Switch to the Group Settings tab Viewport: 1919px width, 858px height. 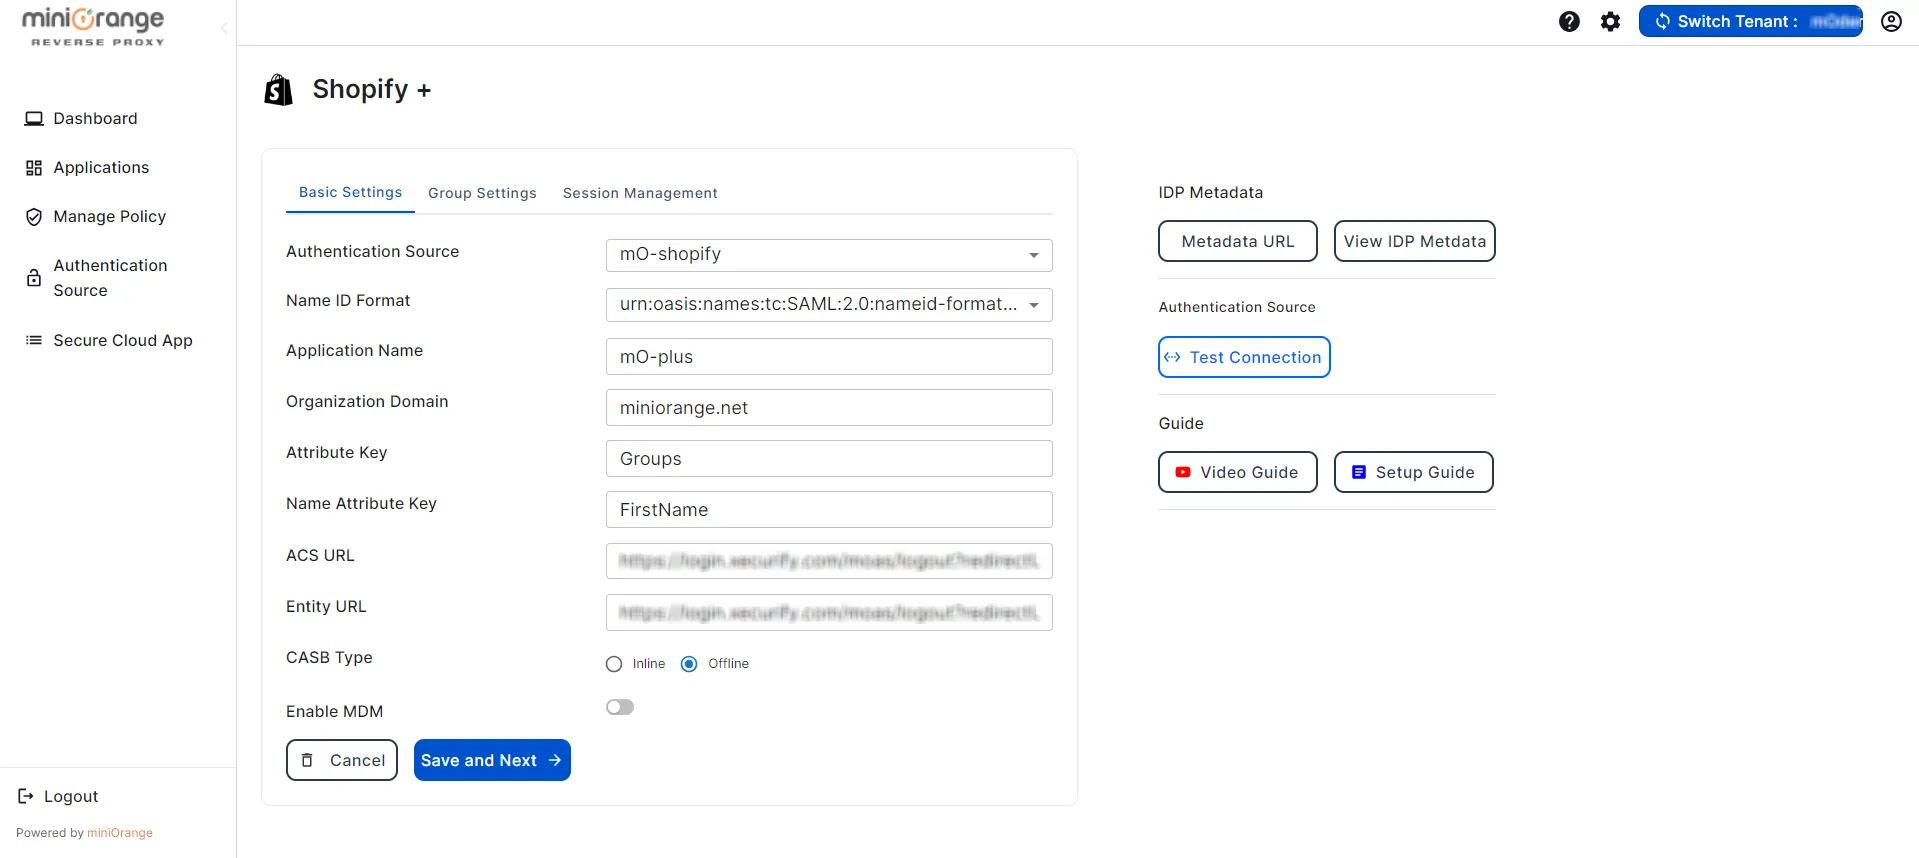(482, 193)
